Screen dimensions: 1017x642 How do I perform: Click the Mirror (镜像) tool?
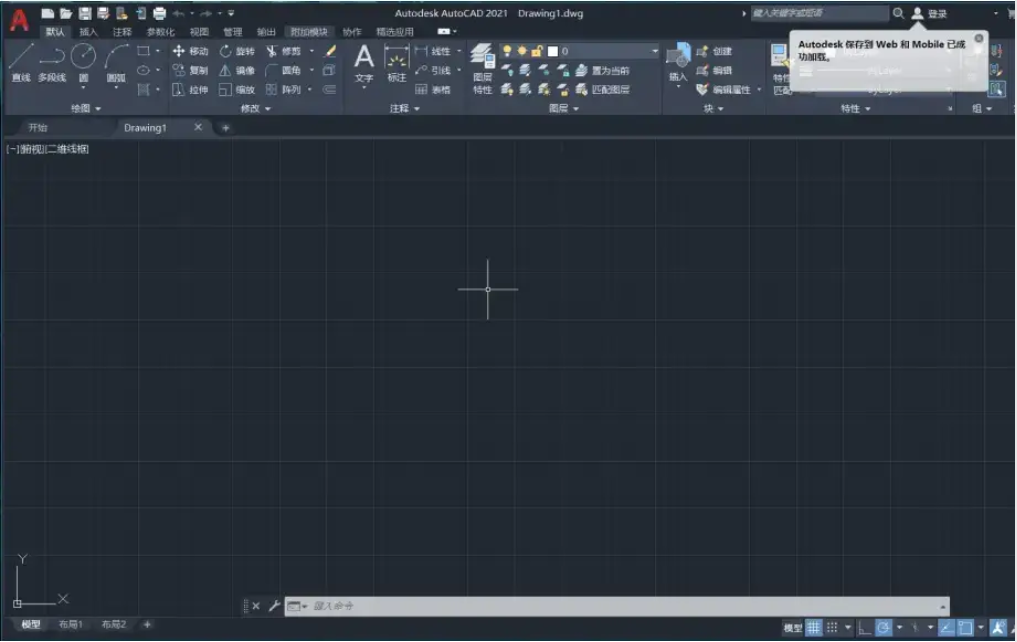click(x=237, y=70)
